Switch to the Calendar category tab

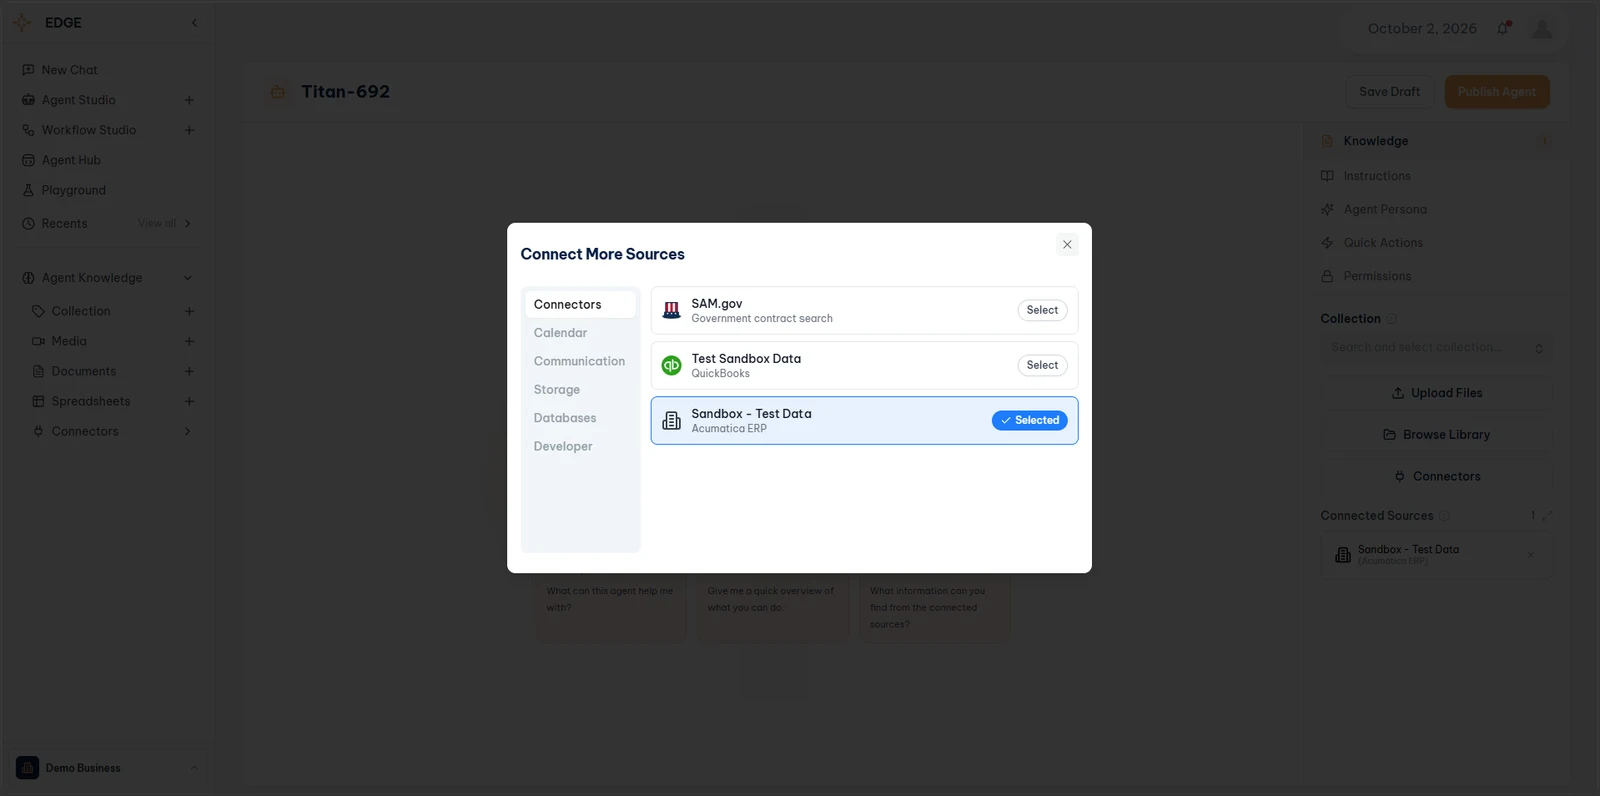click(x=580, y=333)
